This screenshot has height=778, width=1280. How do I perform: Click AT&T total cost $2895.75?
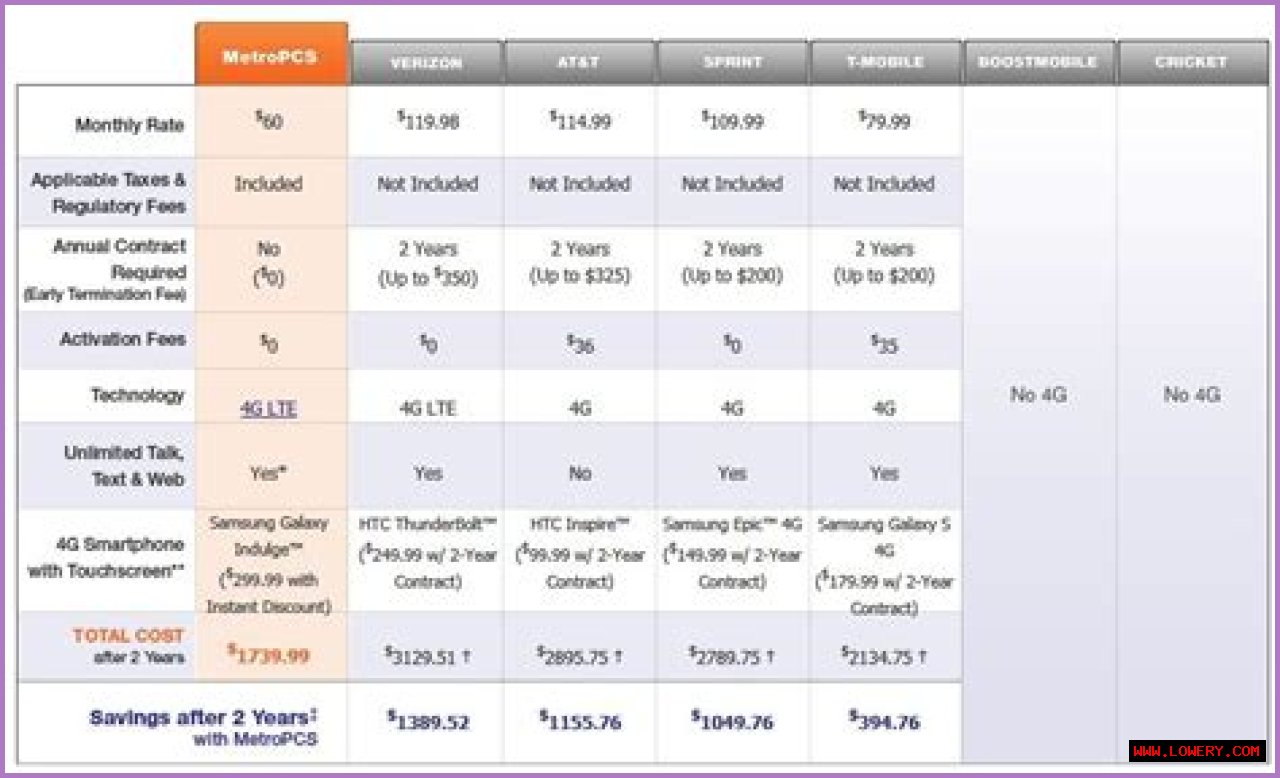pos(580,655)
